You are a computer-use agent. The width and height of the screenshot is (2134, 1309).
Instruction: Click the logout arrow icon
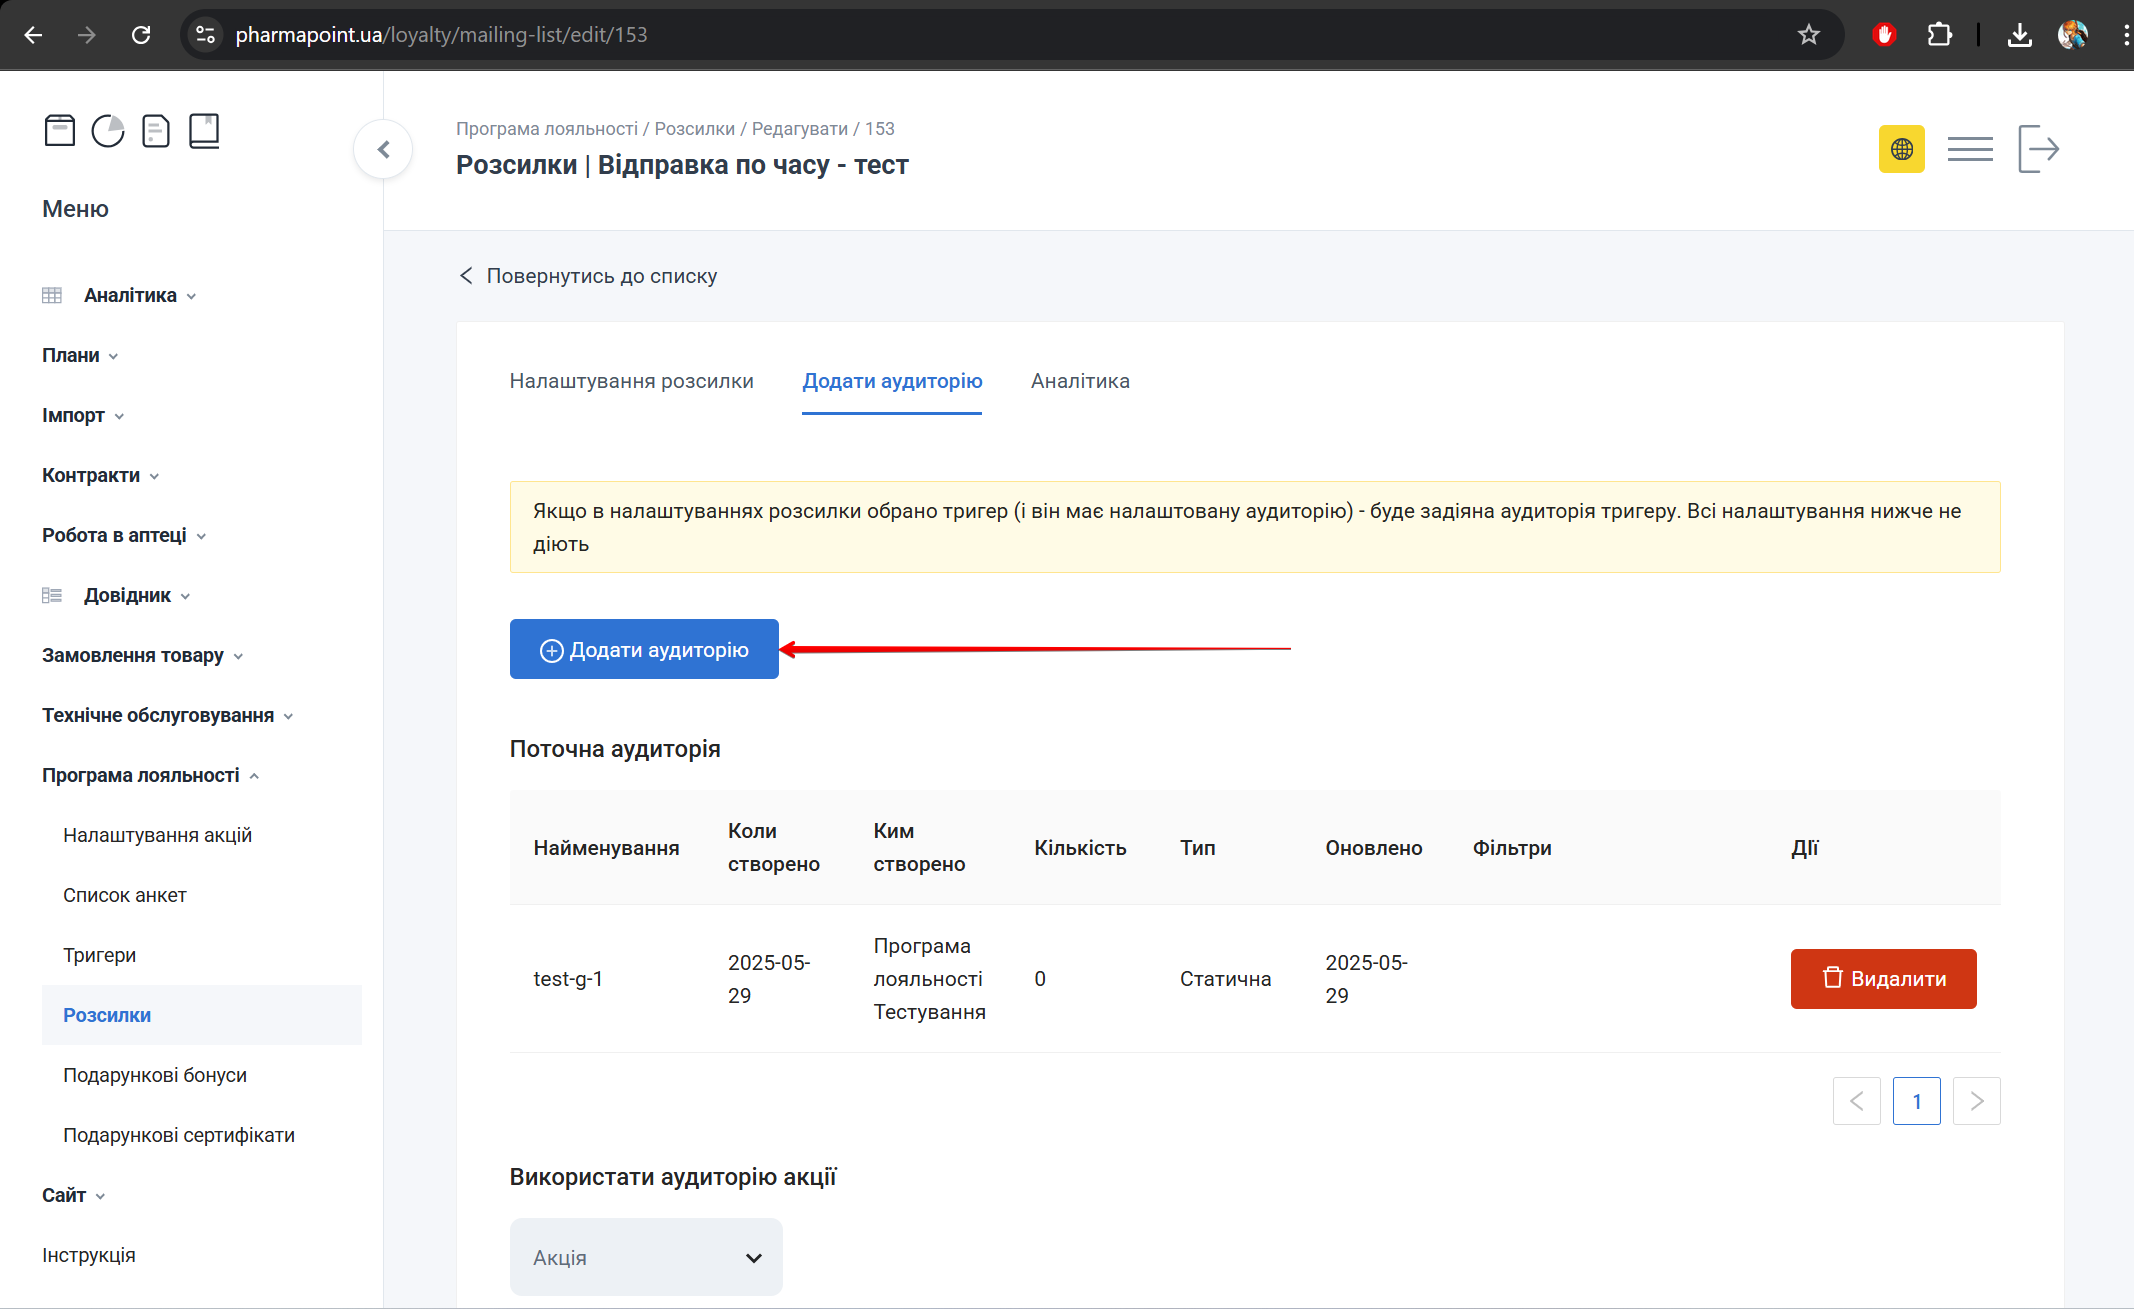tap(2038, 150)
